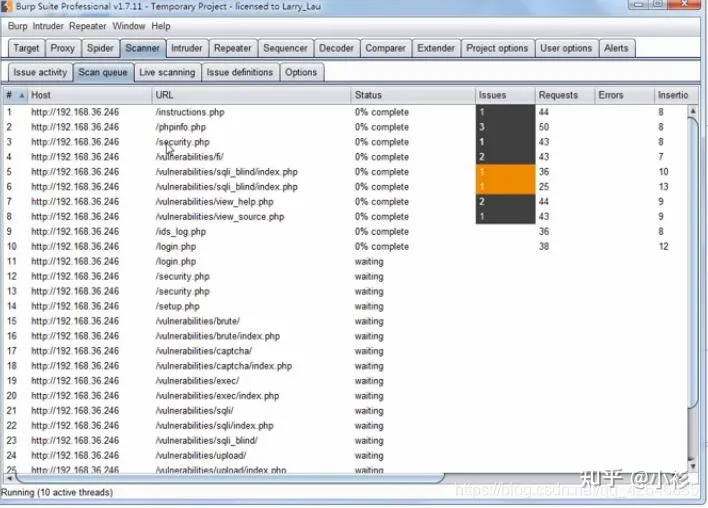Screen dimensions: 708x508
Task: Open the Decoder tab
Action: (336, 48)
